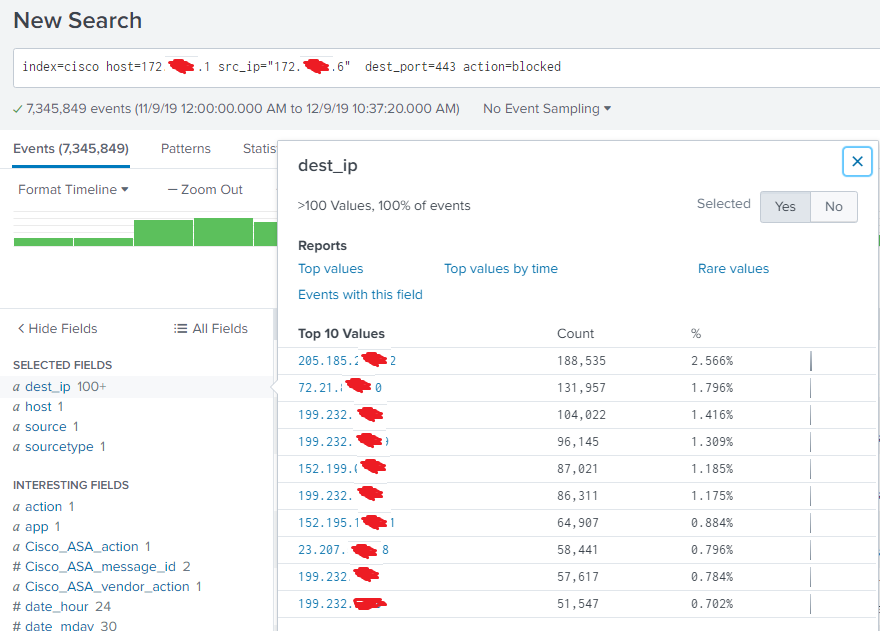Click Events with this field link

coord(360,294)
